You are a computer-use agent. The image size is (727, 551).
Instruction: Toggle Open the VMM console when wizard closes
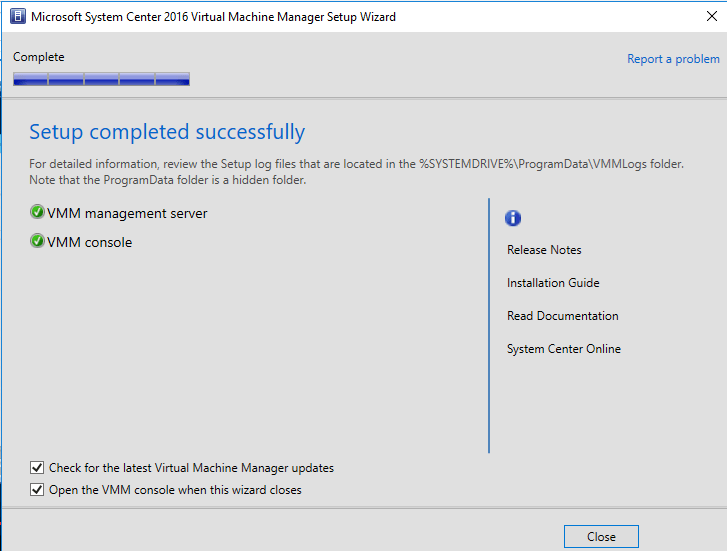click(37, 490)
